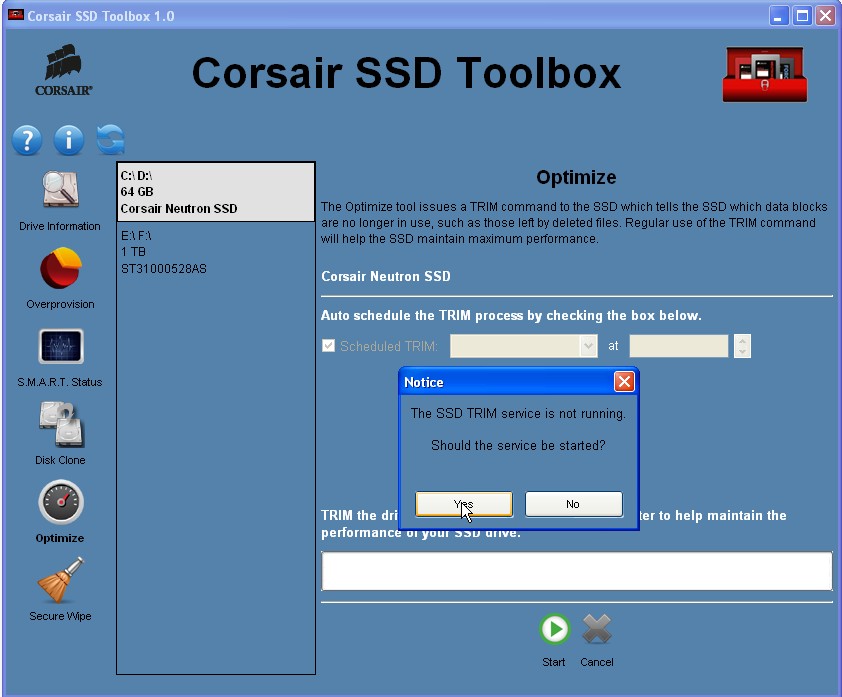842x697 pixels.
Task: Click the Cancel label under the X icon
Action: point(597,662)
